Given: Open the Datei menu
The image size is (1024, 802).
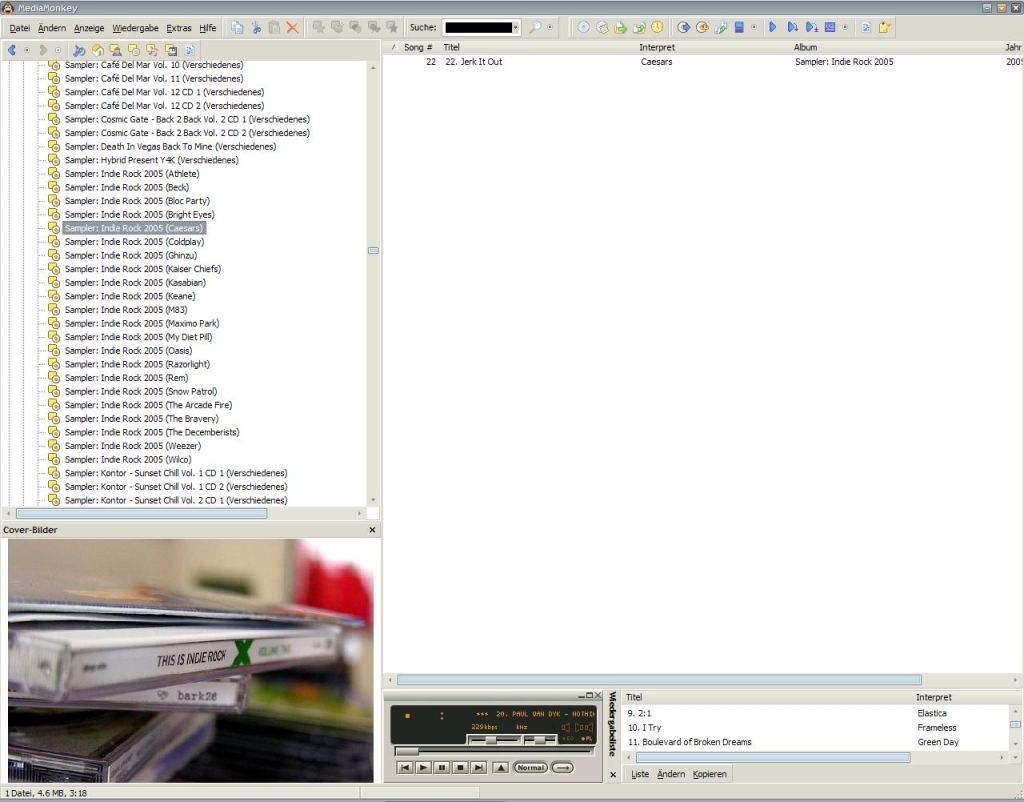Looking at the screenshot, I should pos(20,28).
